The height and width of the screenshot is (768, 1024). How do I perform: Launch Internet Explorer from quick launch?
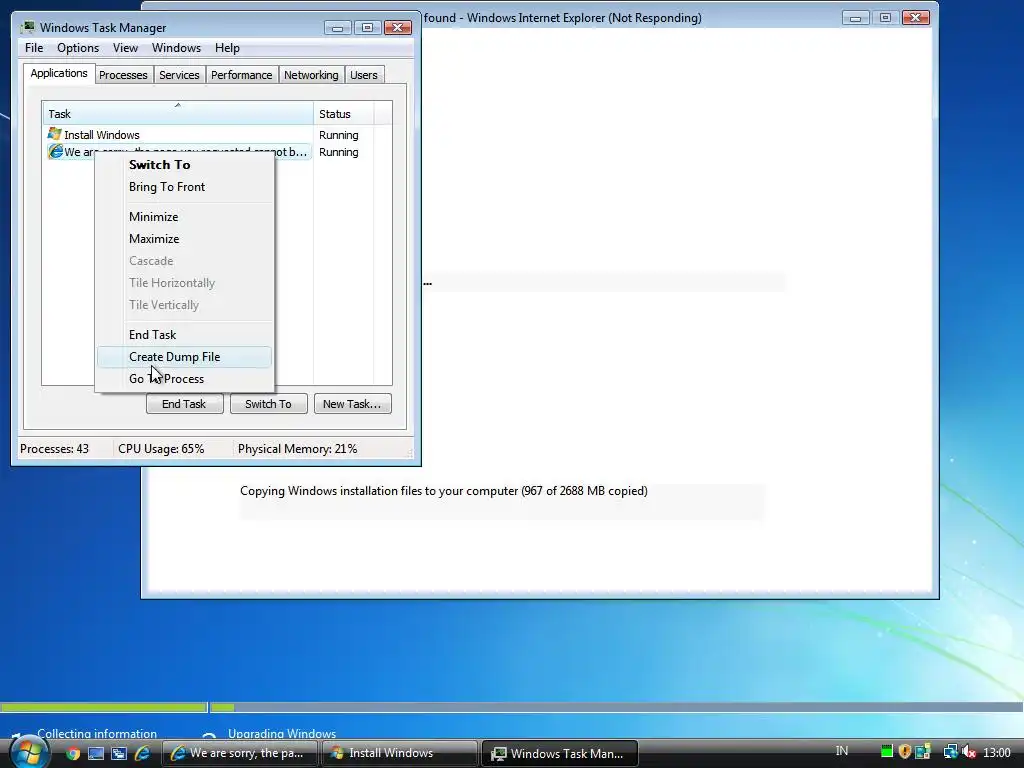(142, 753)
